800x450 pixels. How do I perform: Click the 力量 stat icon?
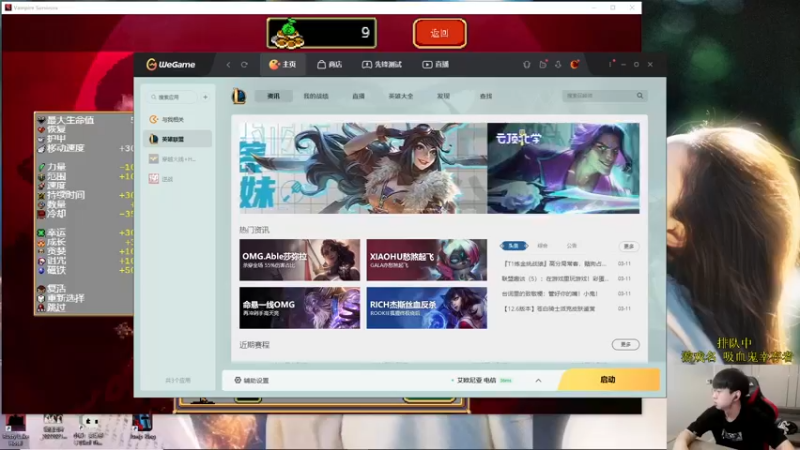click(x=41, y=167)
